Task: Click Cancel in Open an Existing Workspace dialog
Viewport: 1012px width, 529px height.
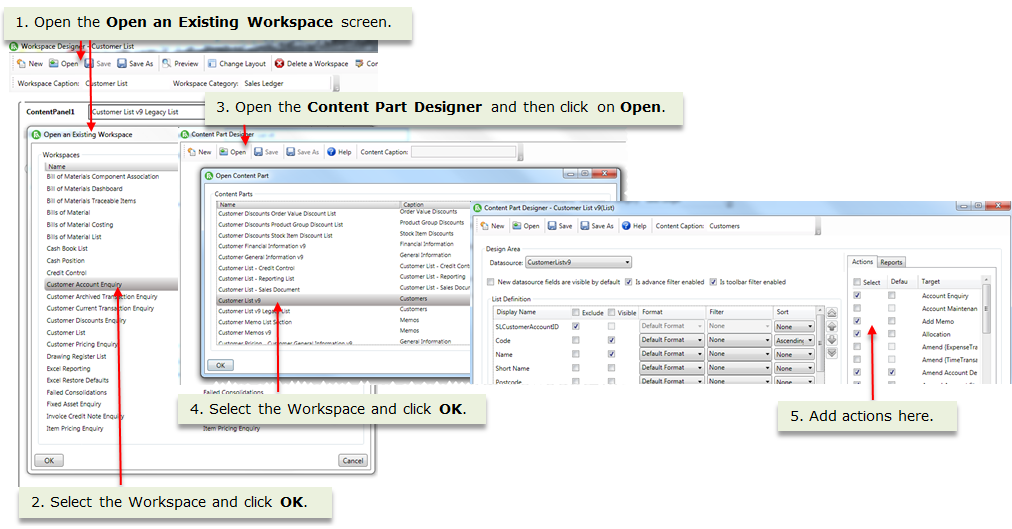Action: click(x=351, y=461)
